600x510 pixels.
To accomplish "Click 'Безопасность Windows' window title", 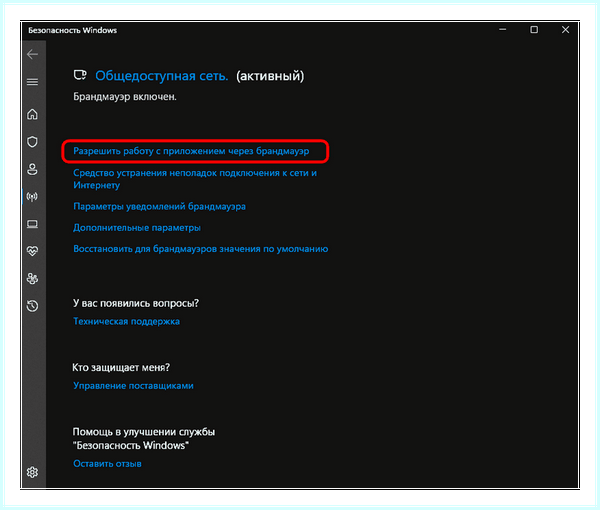I will point(73,30).
